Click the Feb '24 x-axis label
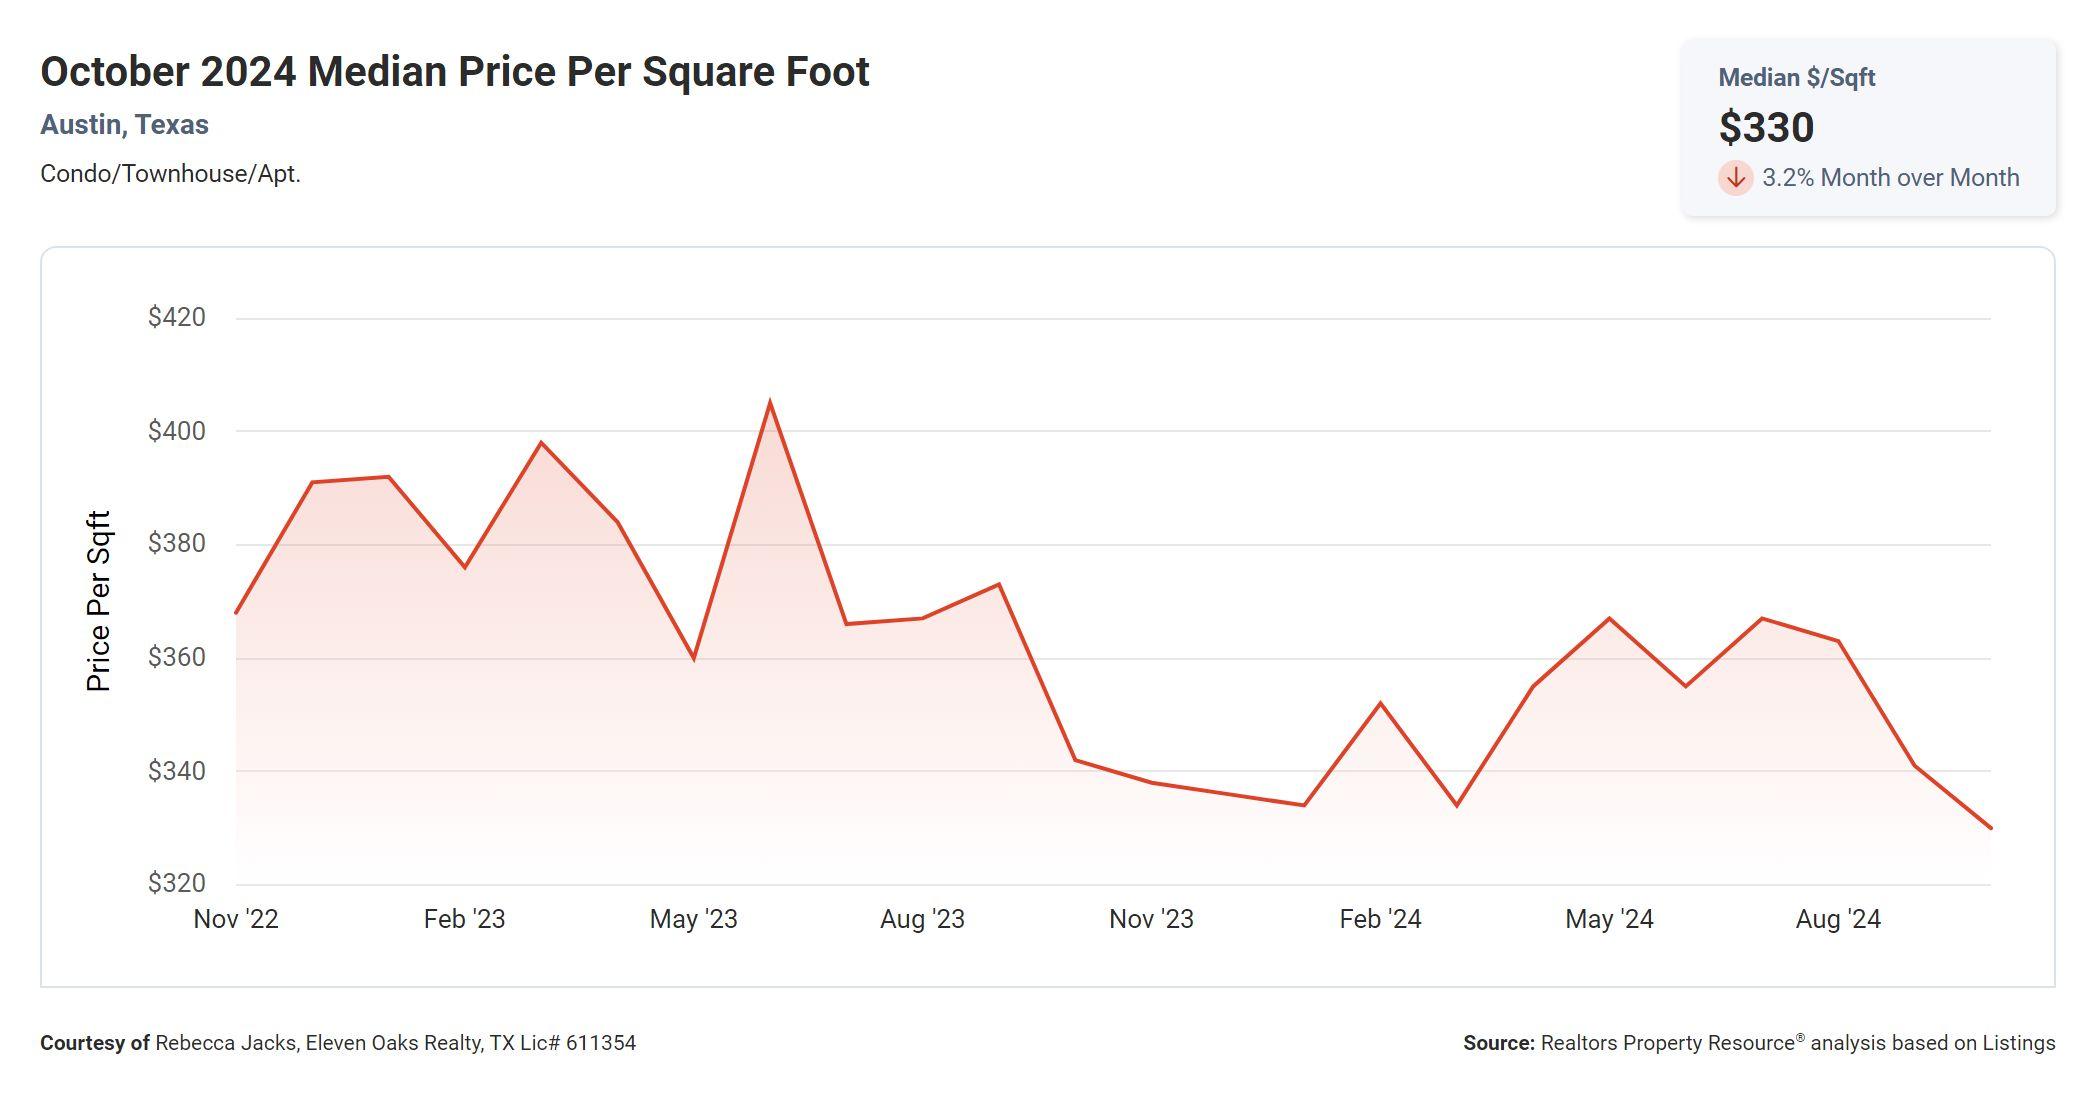Screen dimensions: 2096x1100 [x=1380, y=919]
